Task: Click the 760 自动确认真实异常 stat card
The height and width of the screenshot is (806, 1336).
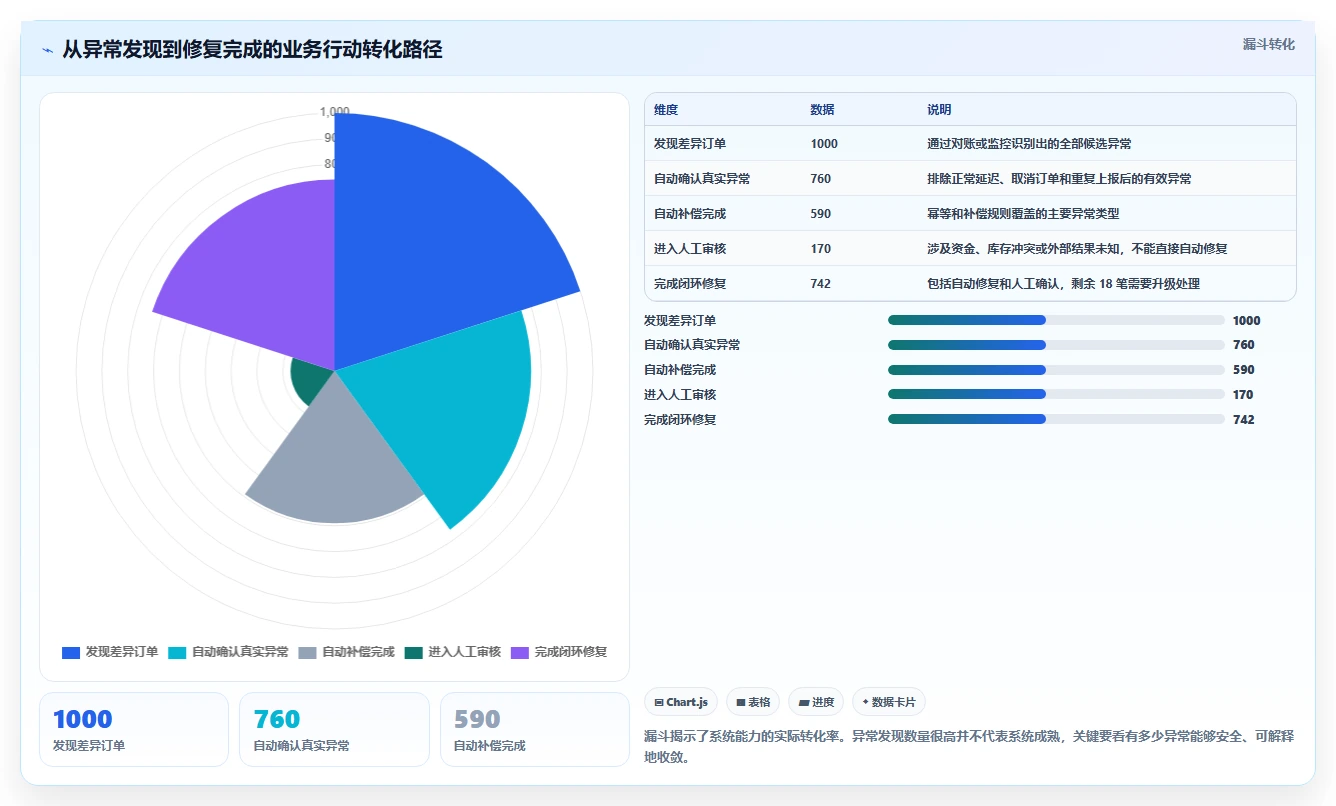Action: pos(334,730)
